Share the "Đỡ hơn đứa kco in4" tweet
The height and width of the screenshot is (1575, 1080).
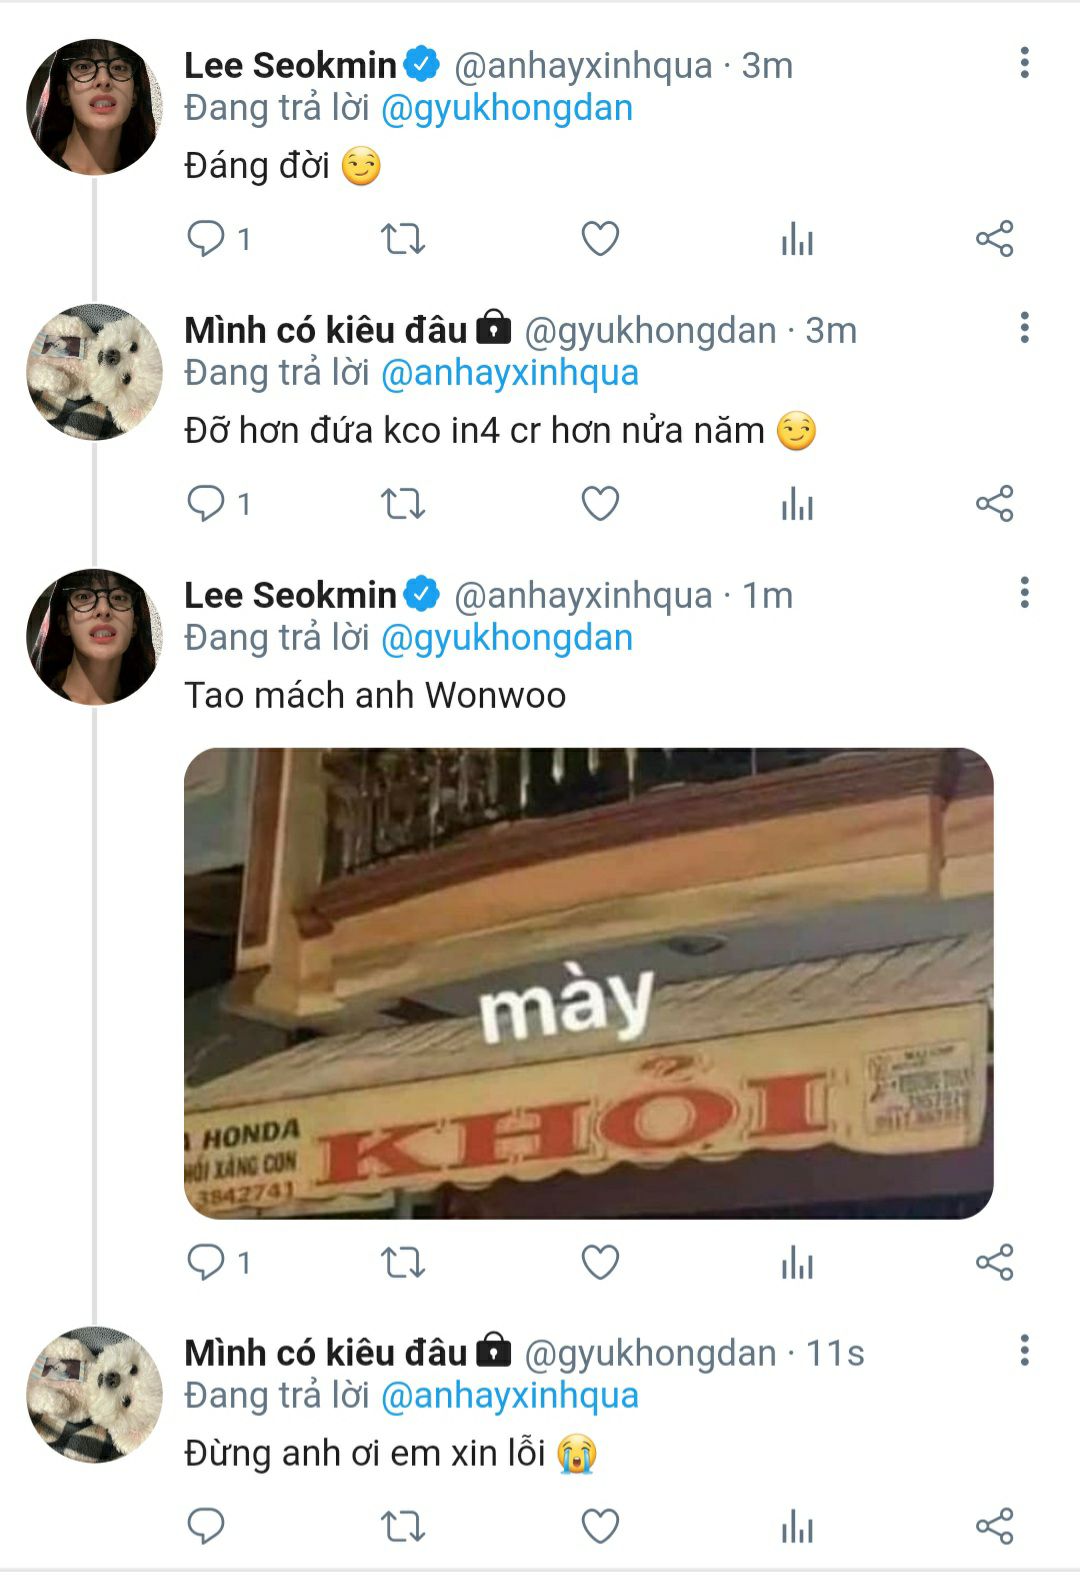[994, 503]
